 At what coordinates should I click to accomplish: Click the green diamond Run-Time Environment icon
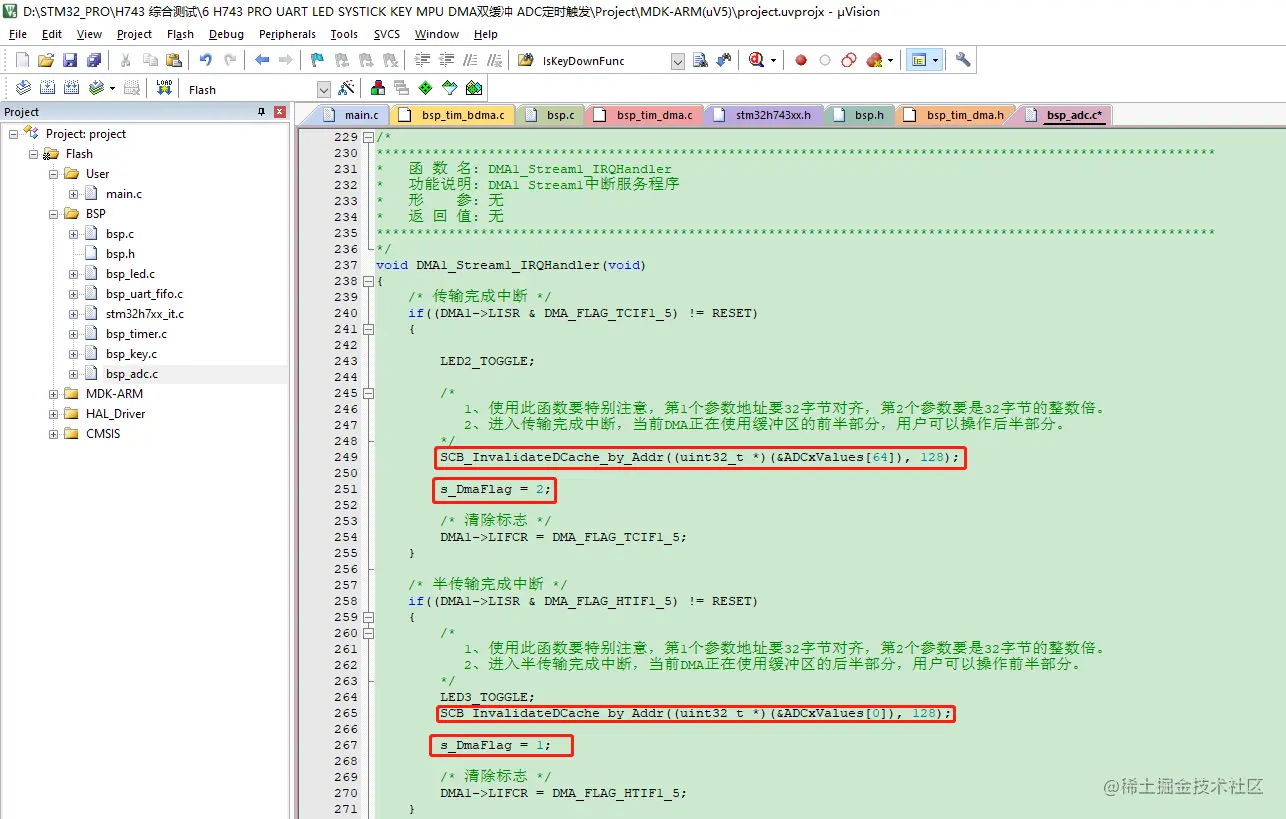click(426, 88)
